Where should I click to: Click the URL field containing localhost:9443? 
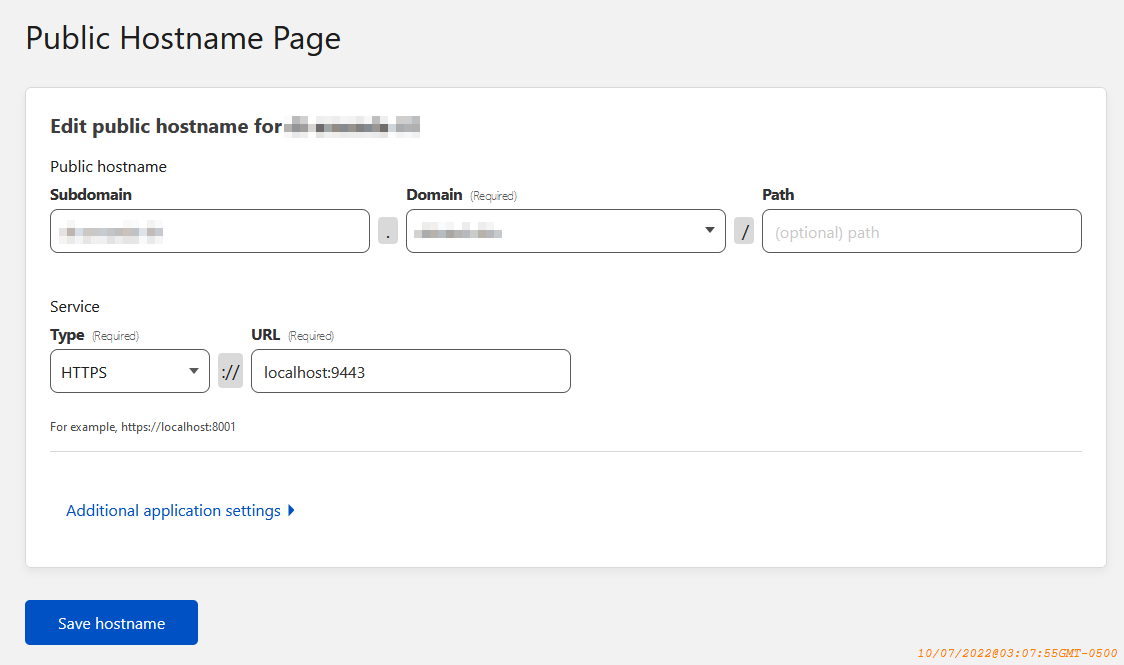coord(410,371)
